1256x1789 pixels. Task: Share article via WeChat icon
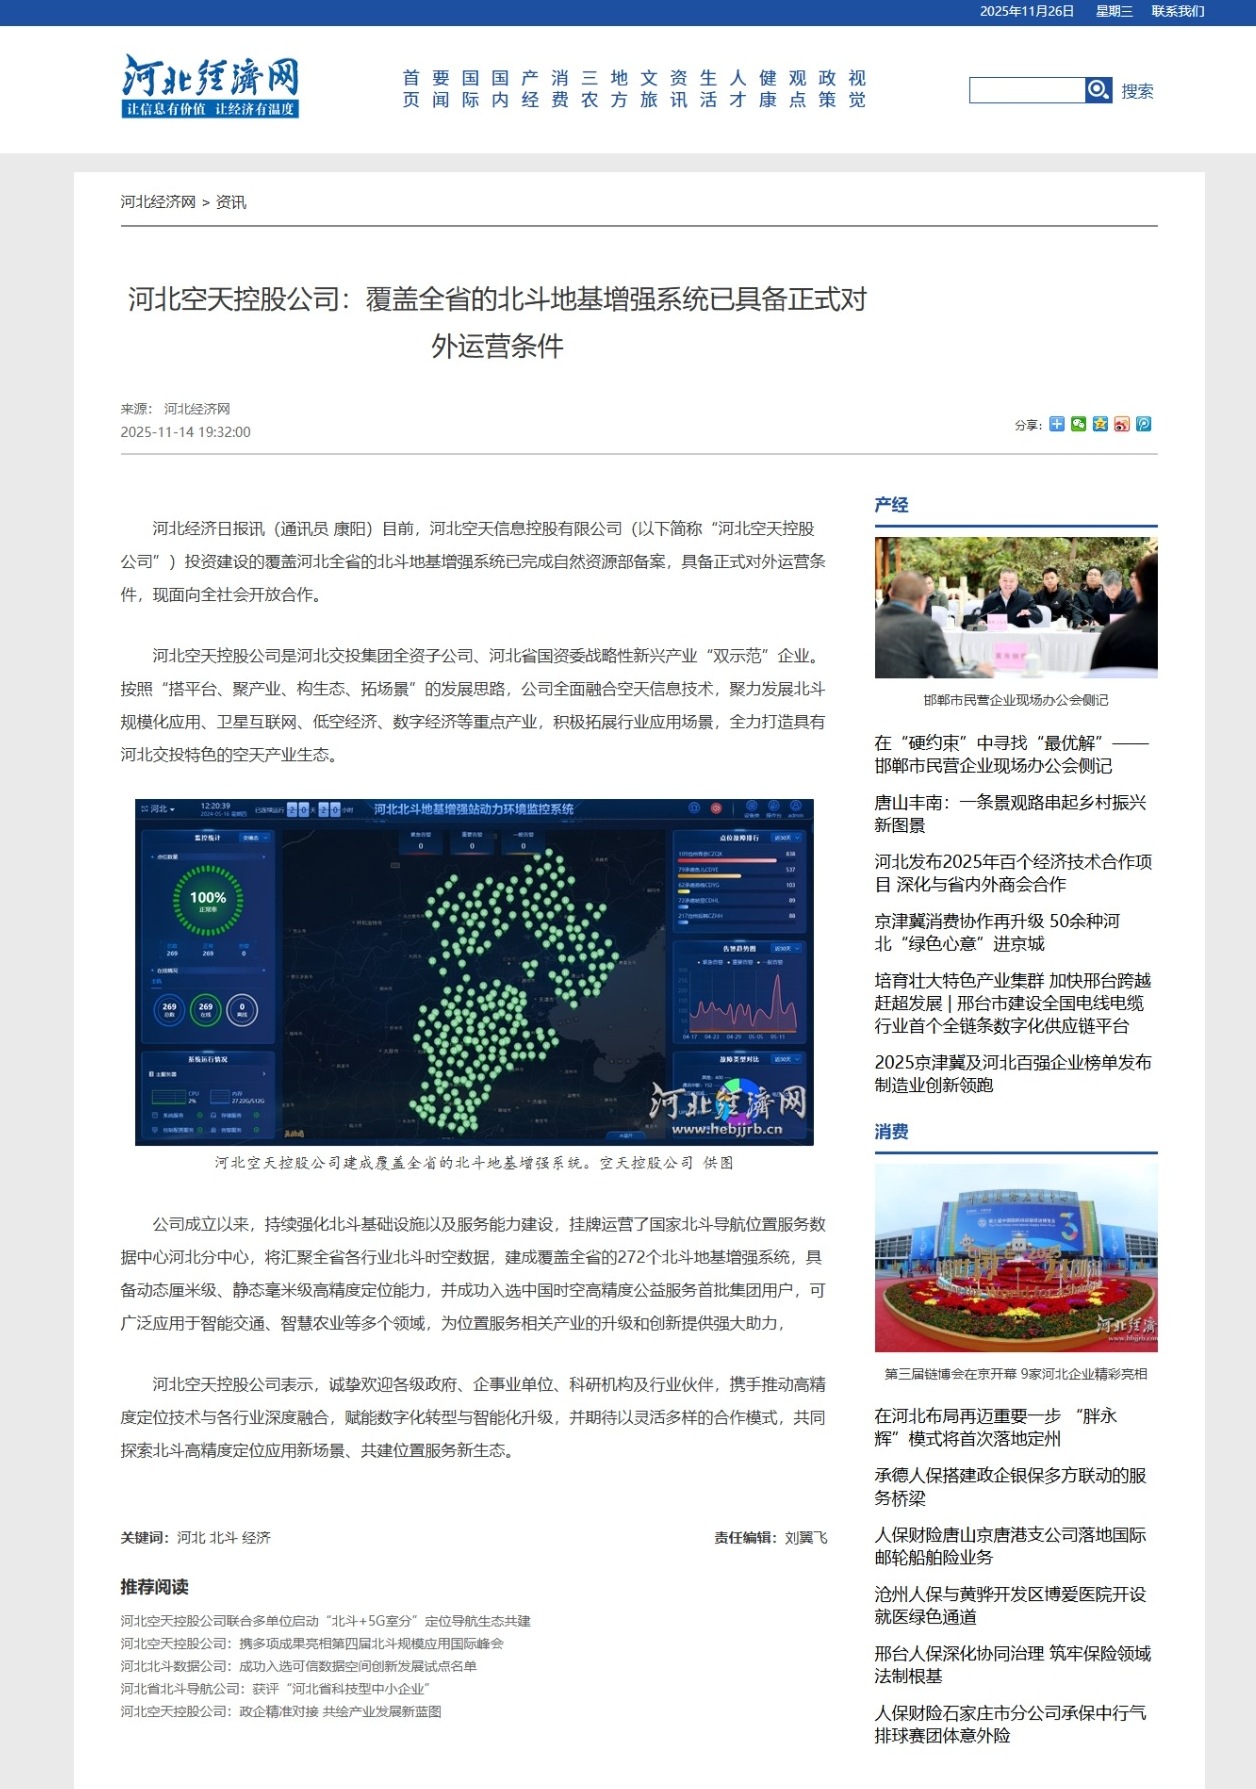[1078, 424]
